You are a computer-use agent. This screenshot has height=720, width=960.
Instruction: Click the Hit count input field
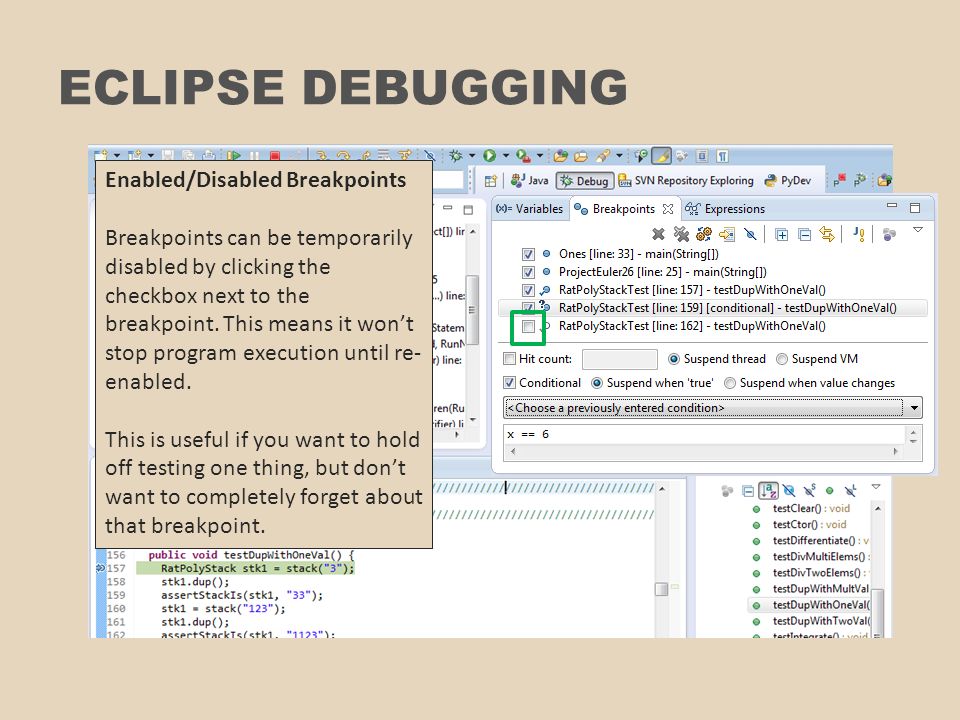620,359
